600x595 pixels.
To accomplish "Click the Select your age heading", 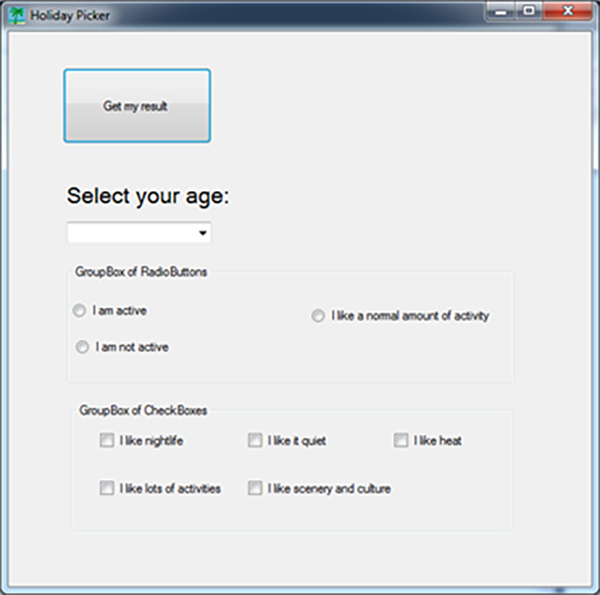I will click(x=148, y=196).
